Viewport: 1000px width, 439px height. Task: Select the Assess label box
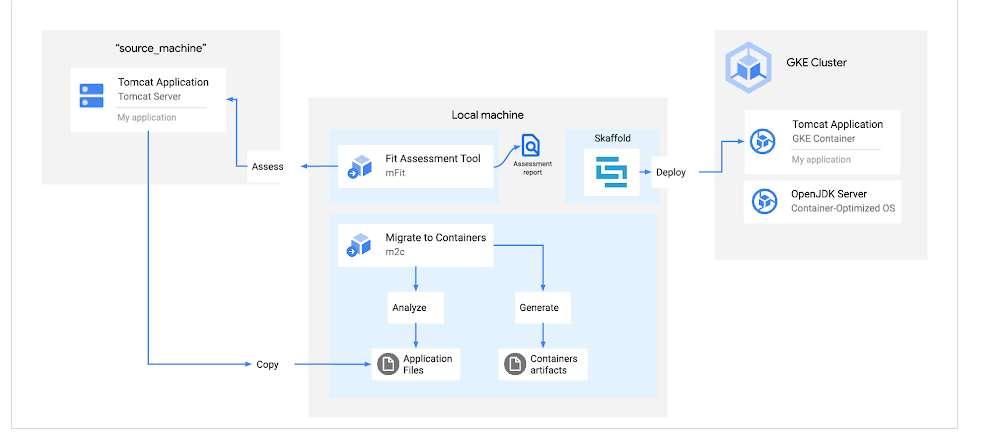[x=267, y=167]
